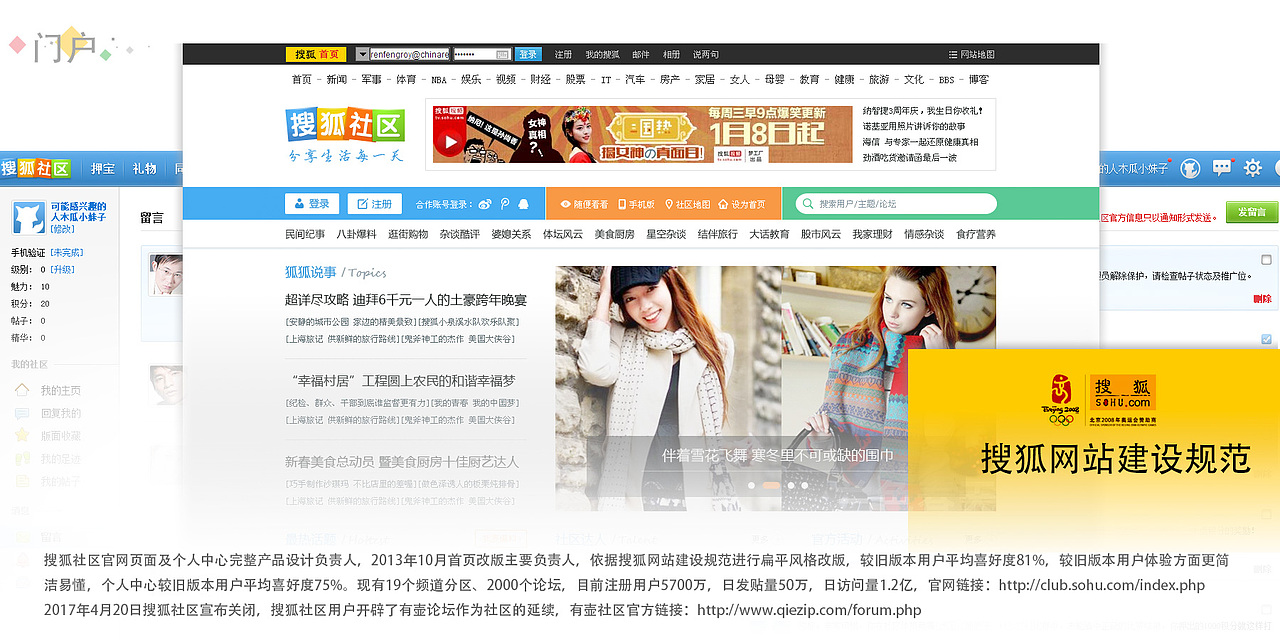
Task: Open headline 超详尽攻略 迪拜6千元一人的土豪跨年晚宴
Action: [406, 300]
